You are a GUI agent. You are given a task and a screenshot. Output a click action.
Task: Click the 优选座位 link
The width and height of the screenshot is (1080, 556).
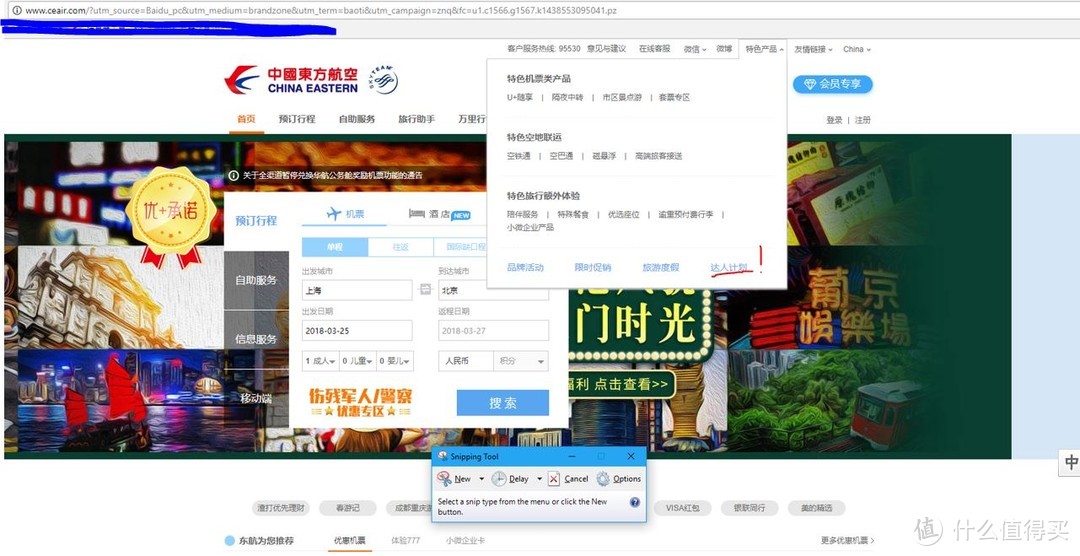[x=623, y=215]
